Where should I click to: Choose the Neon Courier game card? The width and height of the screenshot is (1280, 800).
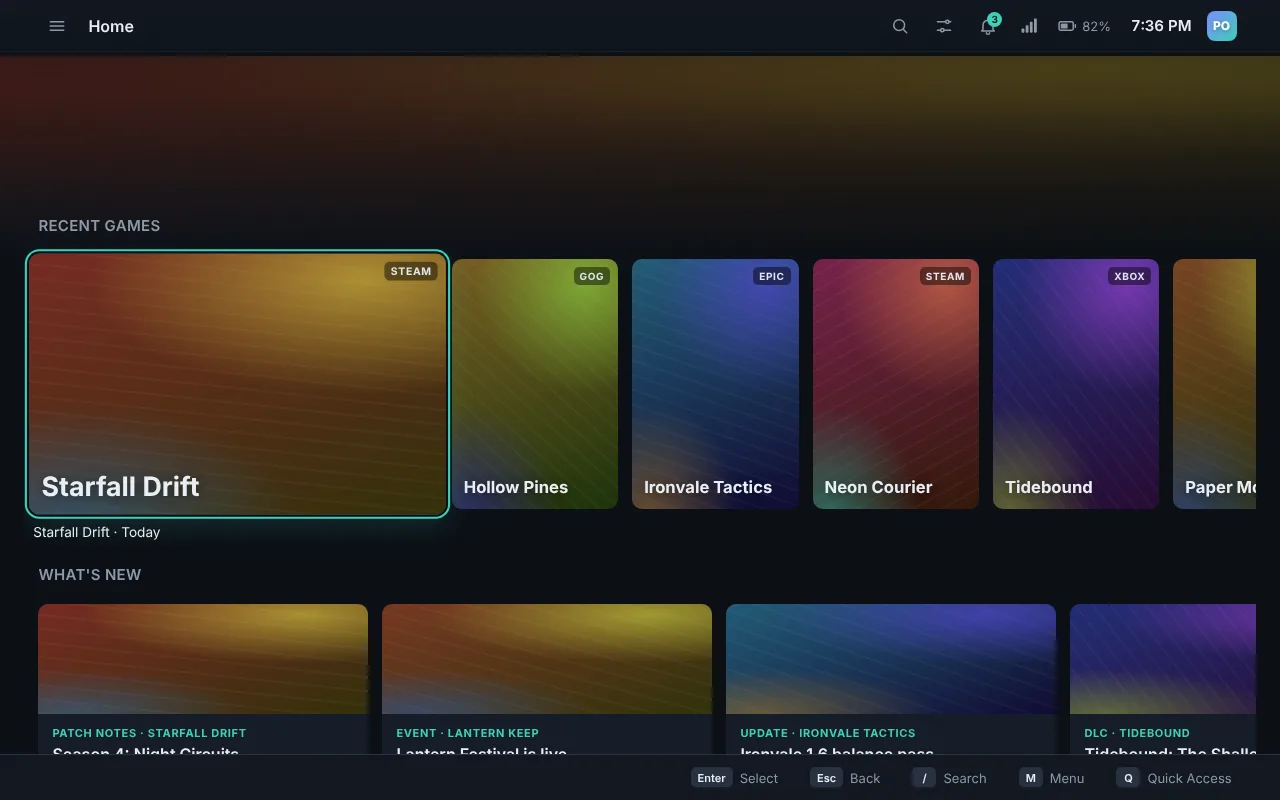coord(896,384)
